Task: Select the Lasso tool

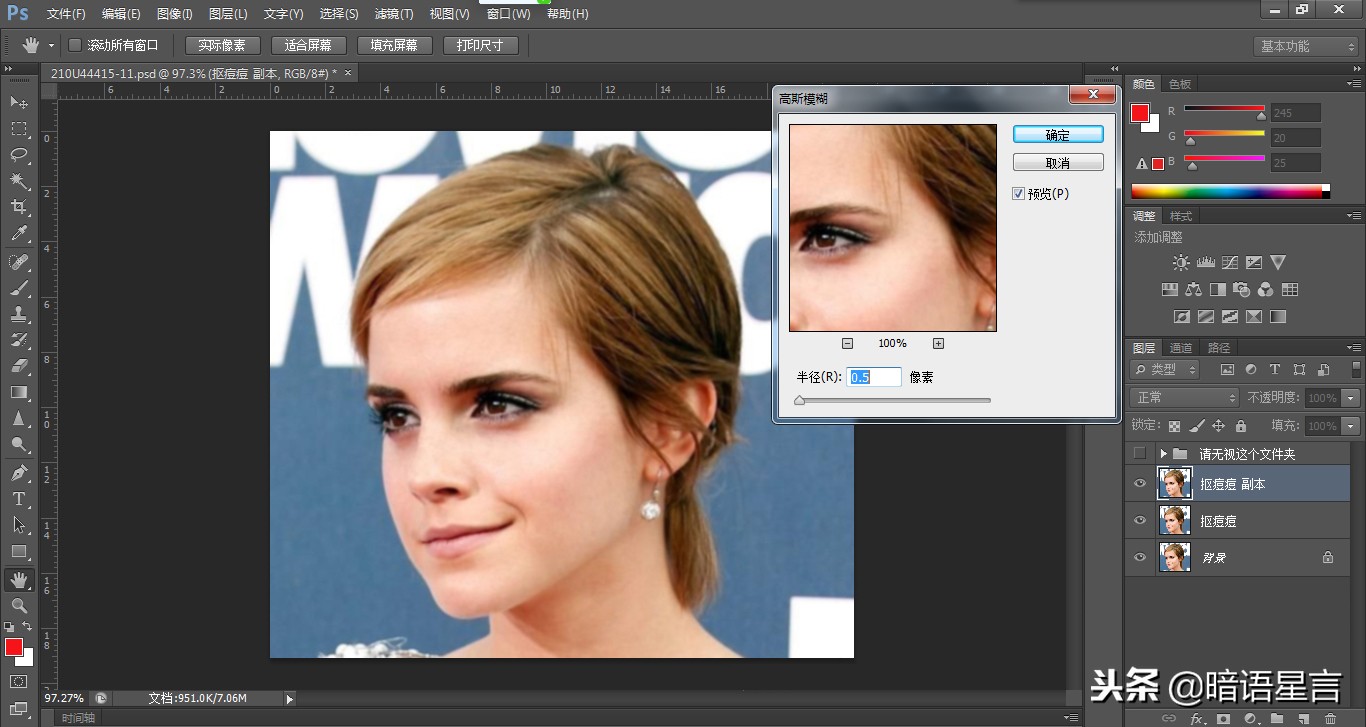Action: coord(19,155)
